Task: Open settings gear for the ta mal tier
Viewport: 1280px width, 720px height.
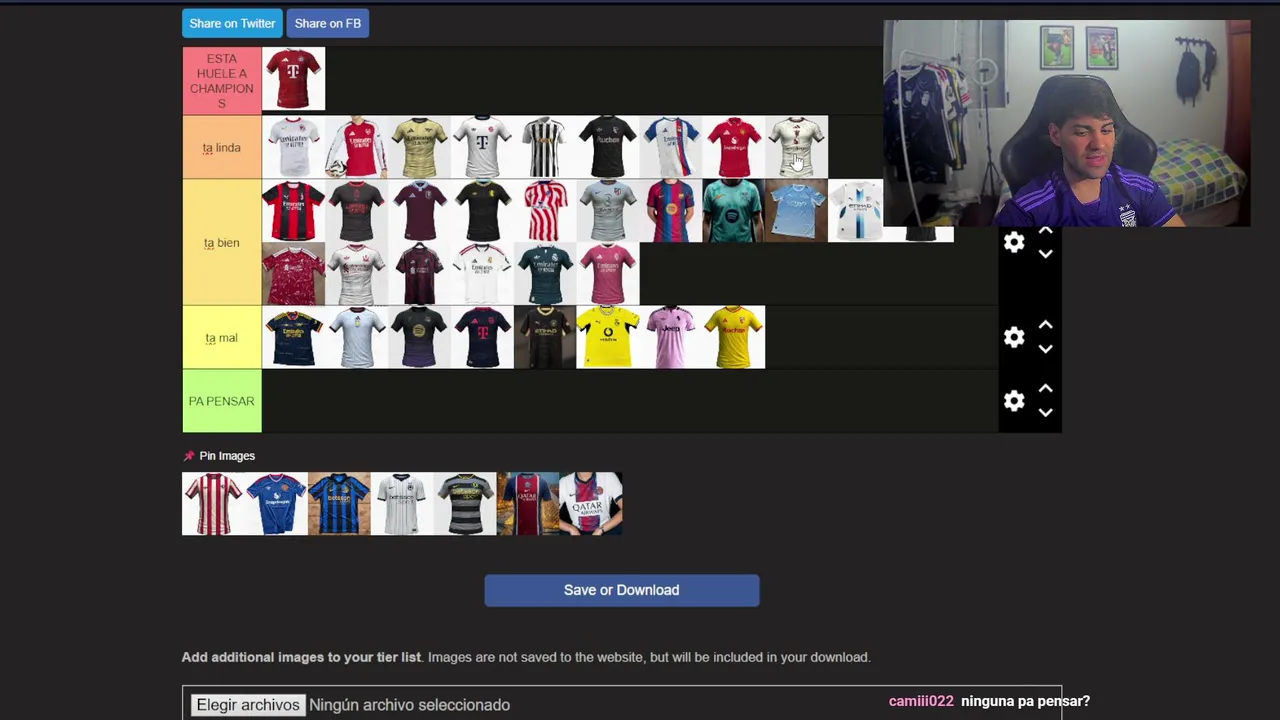Action: coord(1014,338)
